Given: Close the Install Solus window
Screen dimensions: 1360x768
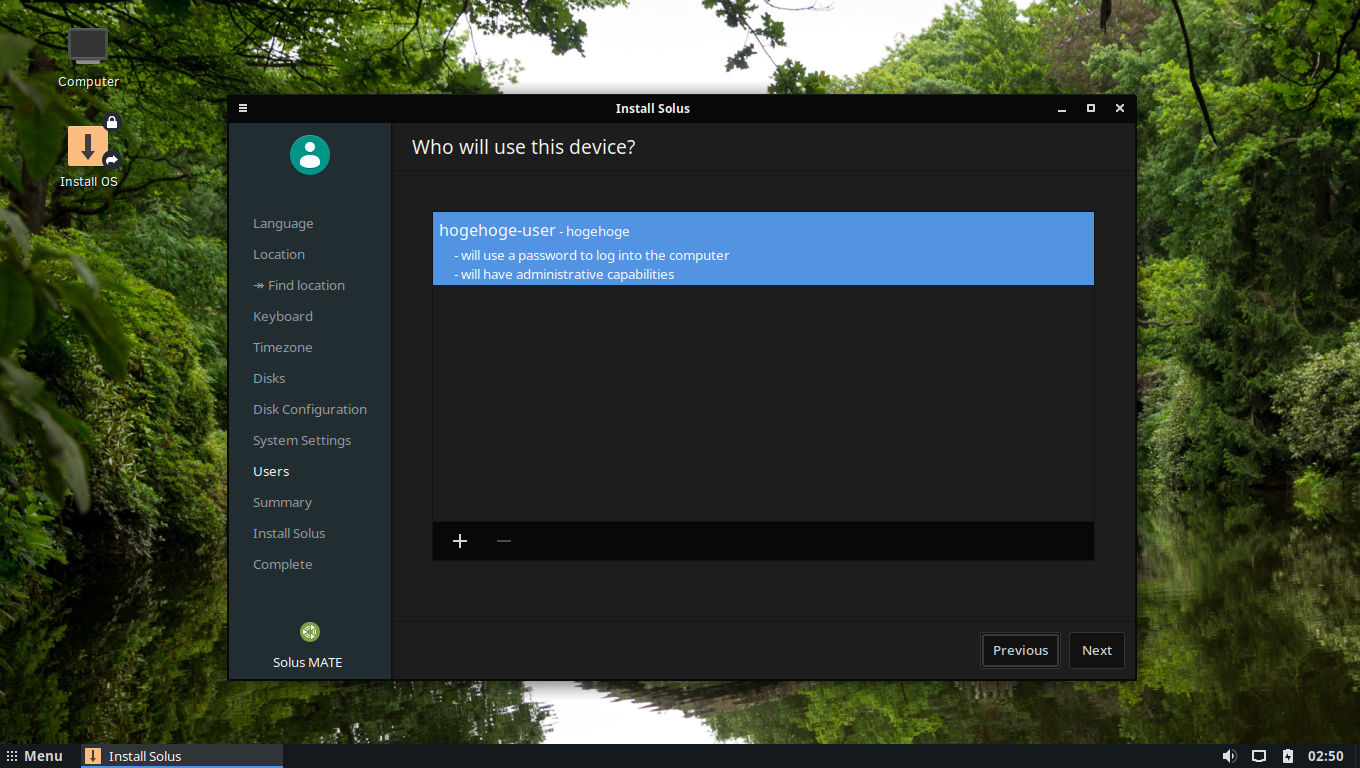Looking at the screenshot, I should pyautogui.click(x=1120, y=108).
